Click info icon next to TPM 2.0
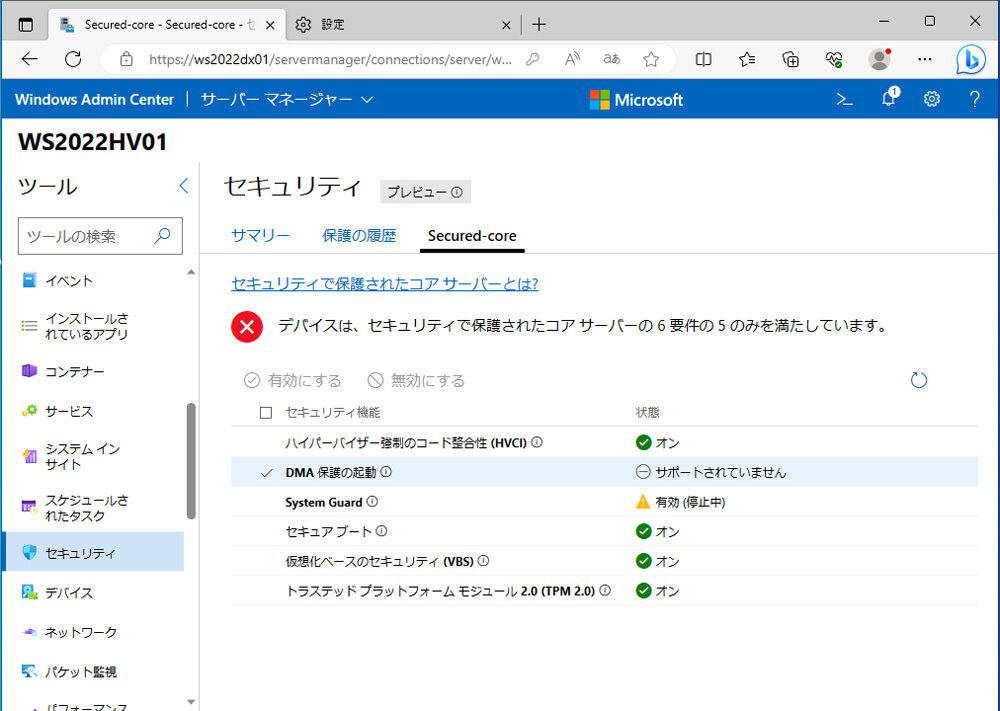Screen dimensions: 1000x711 point(605,590)
